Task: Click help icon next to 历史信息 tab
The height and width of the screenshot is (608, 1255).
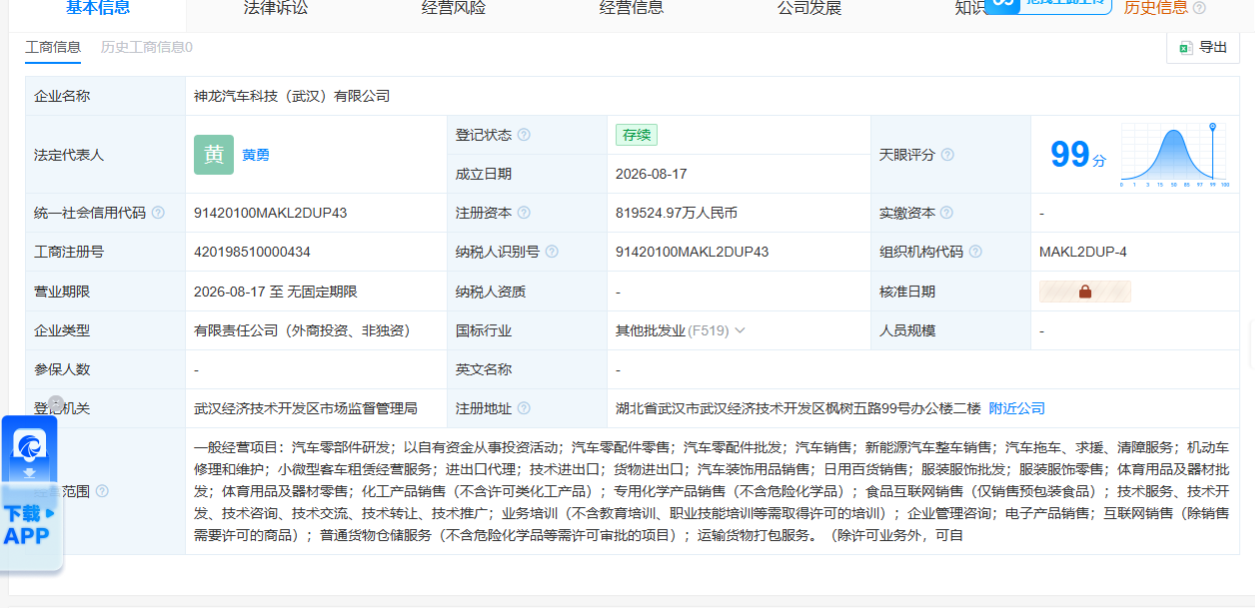Action: (1199, 8)
